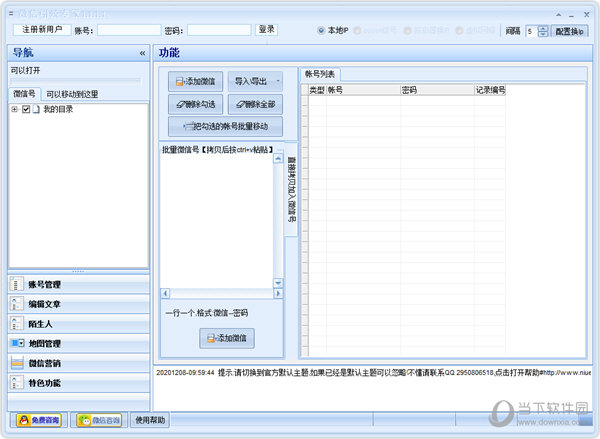Viewport: 600px width, 439px height.
Task: Click the 陌生人 sidebar icon
Action: click(16, 324)
